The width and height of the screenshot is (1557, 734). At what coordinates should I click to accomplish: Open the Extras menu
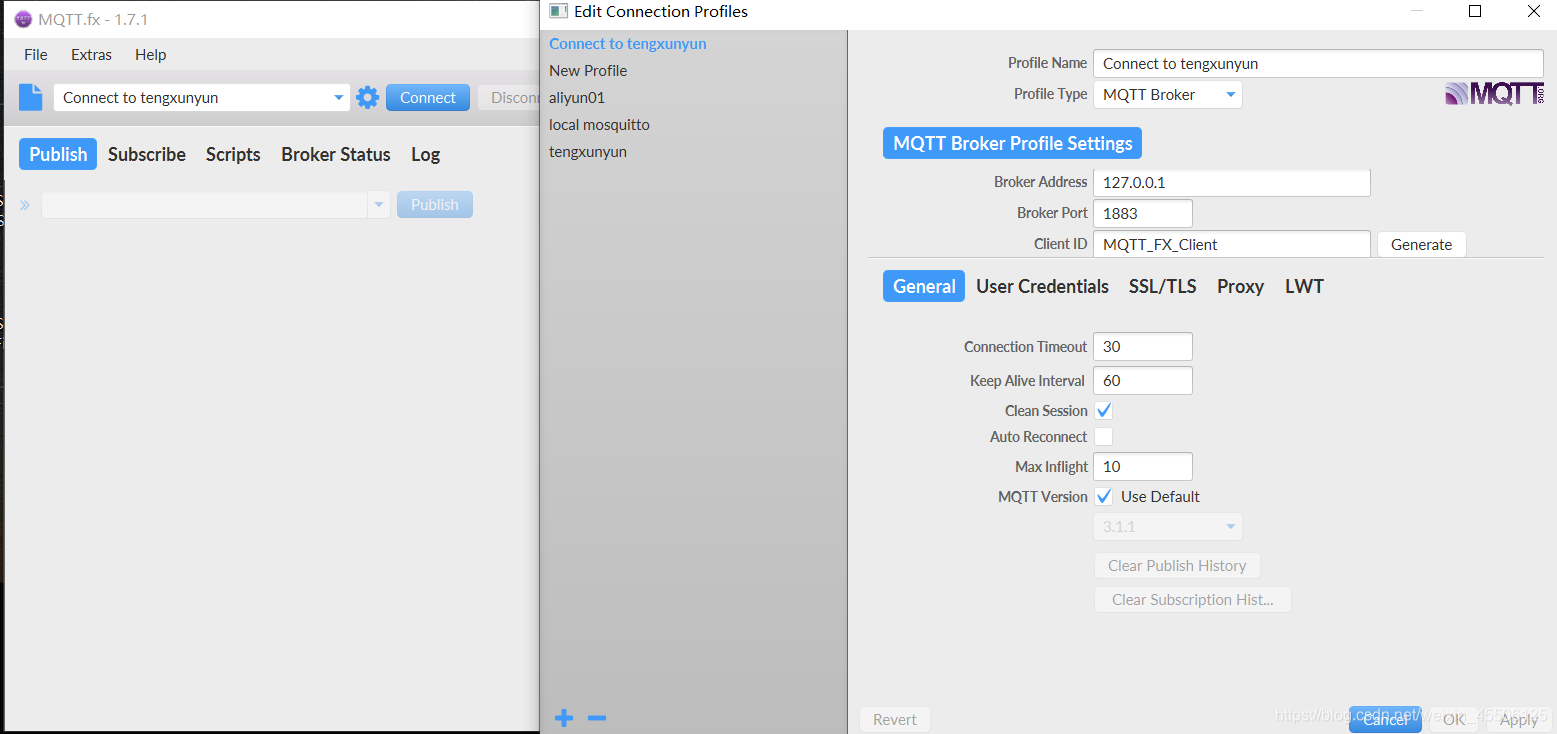click(x=91, y=55)
